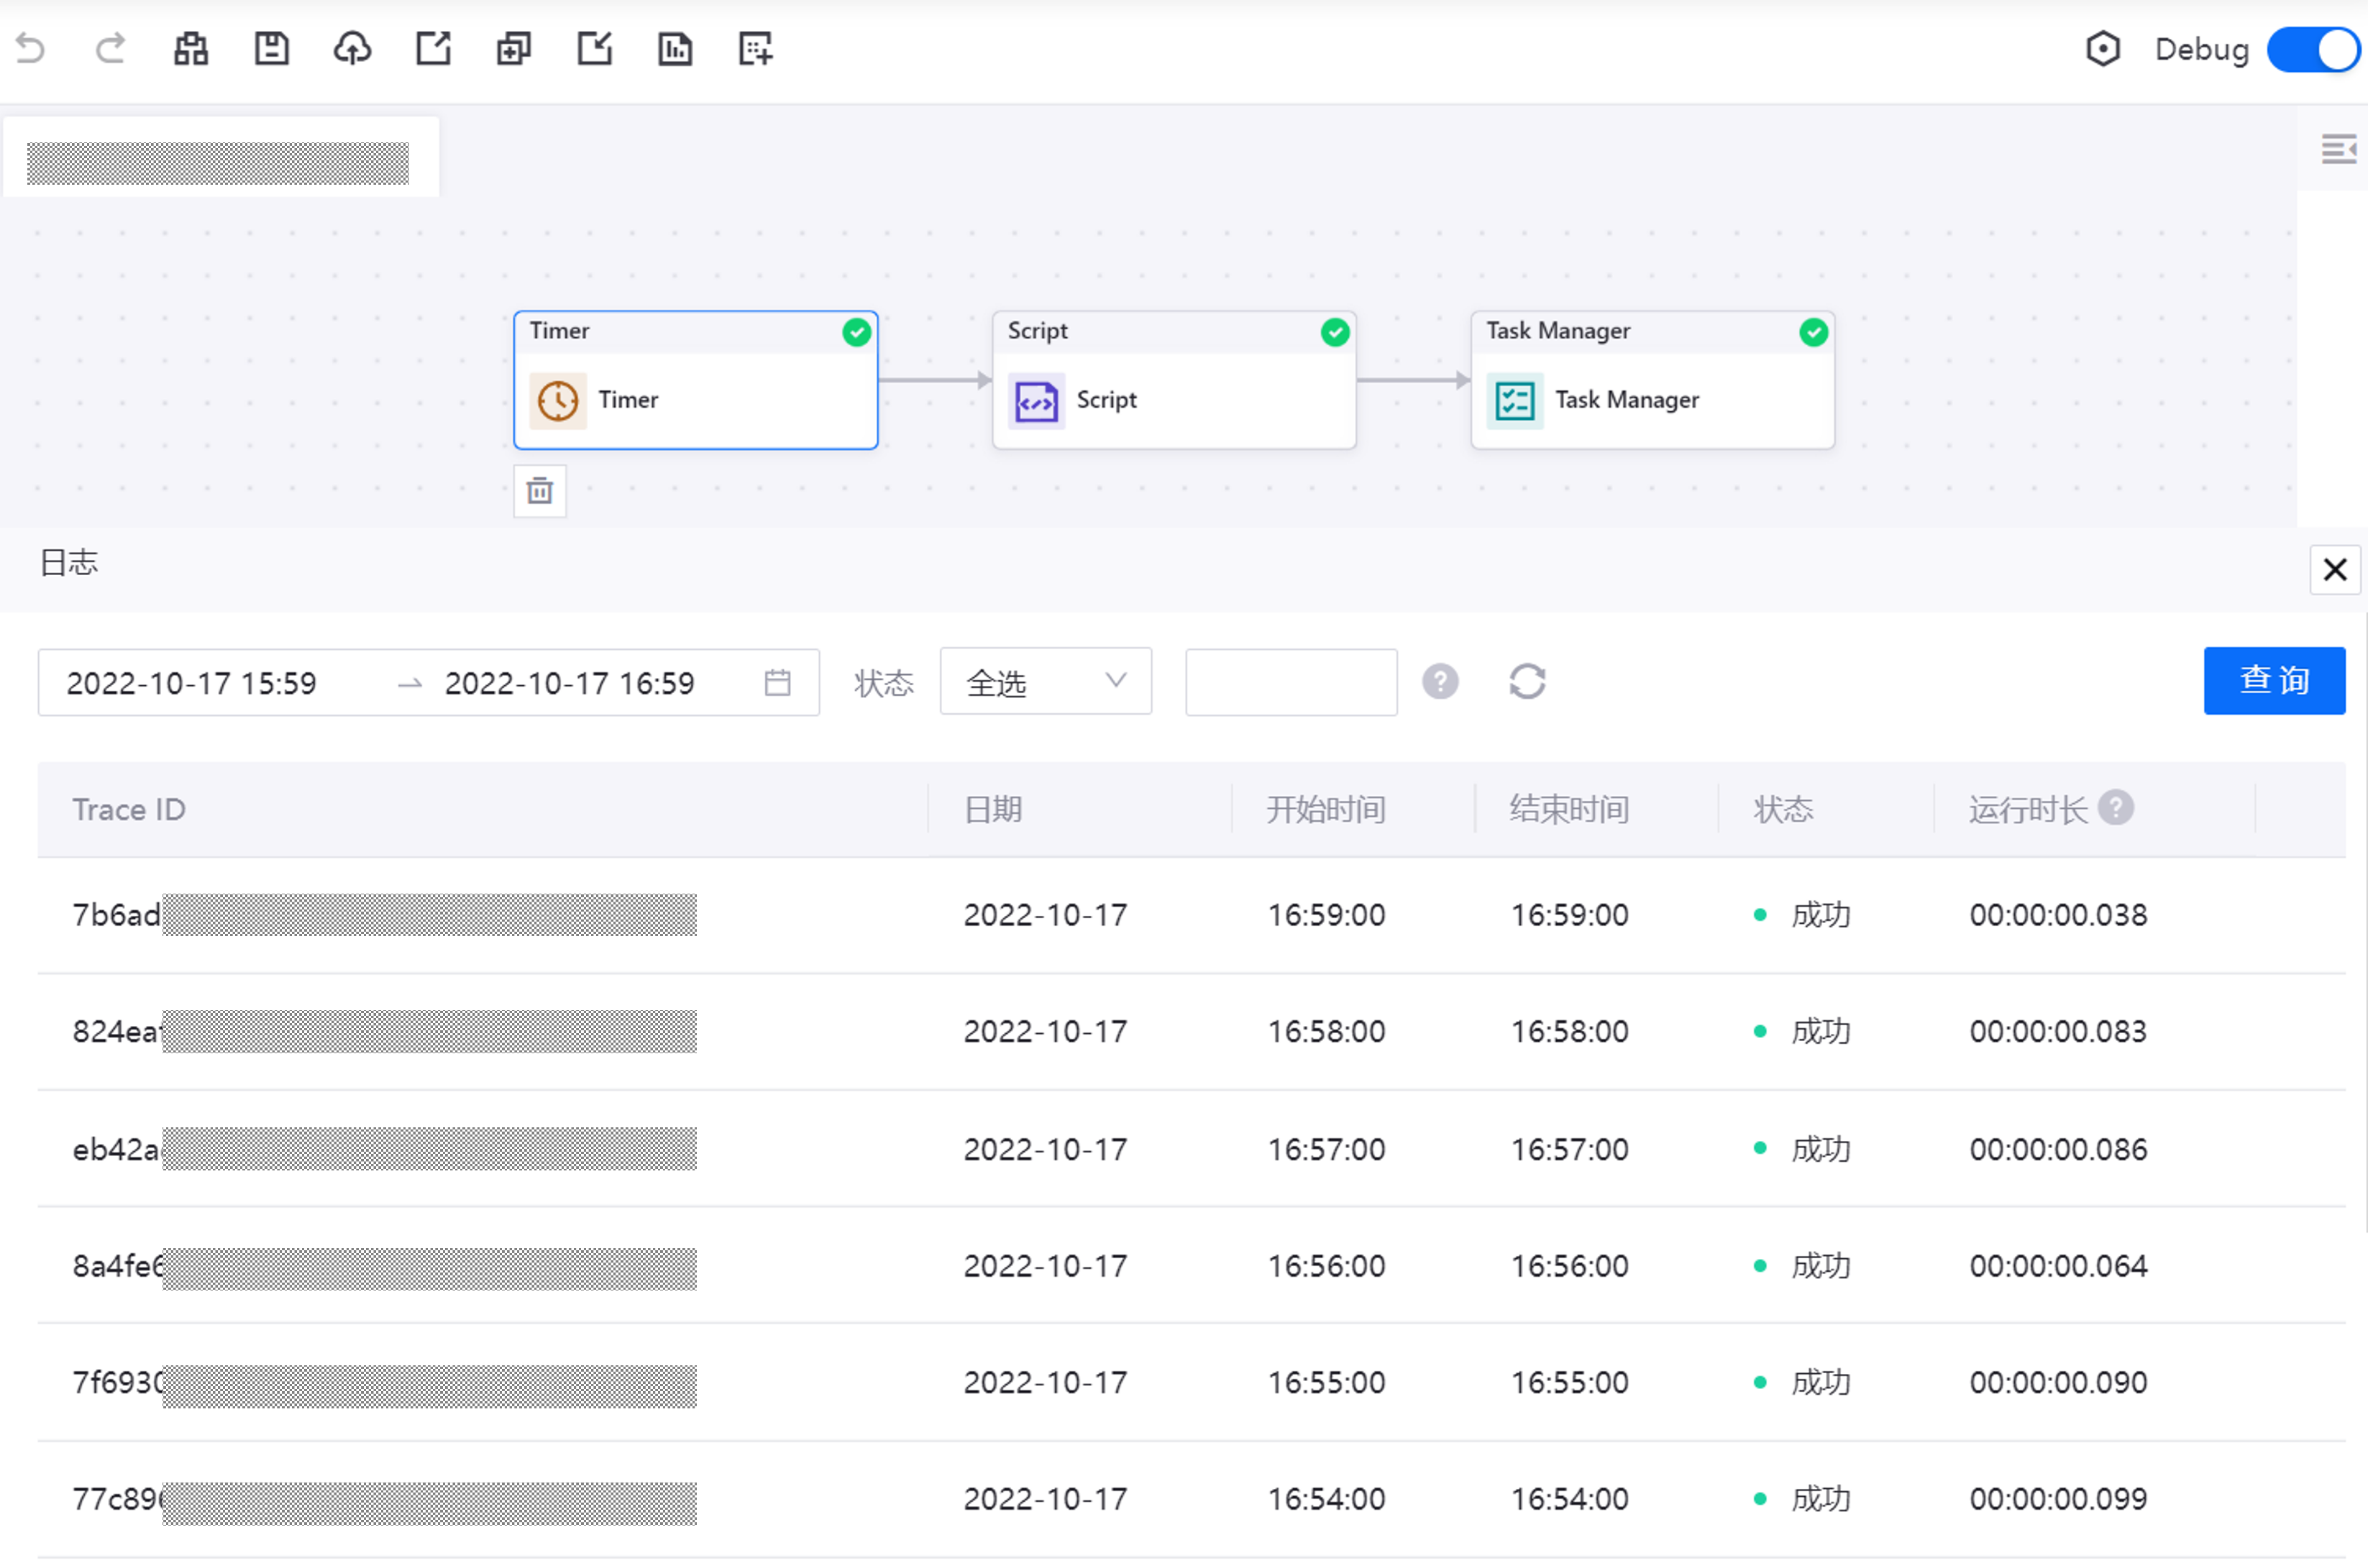Select the Script node on canvas

click(1173, 381)
